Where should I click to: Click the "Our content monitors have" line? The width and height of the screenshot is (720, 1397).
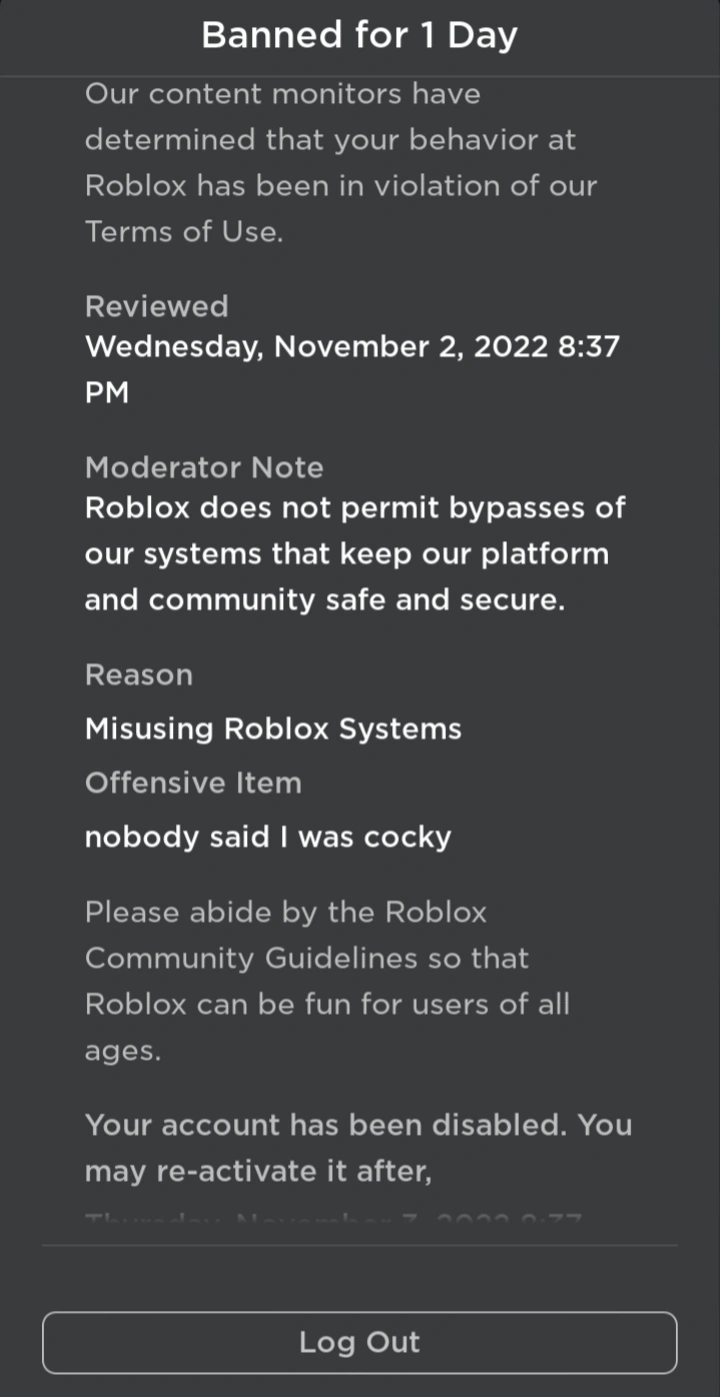(282, 94)
